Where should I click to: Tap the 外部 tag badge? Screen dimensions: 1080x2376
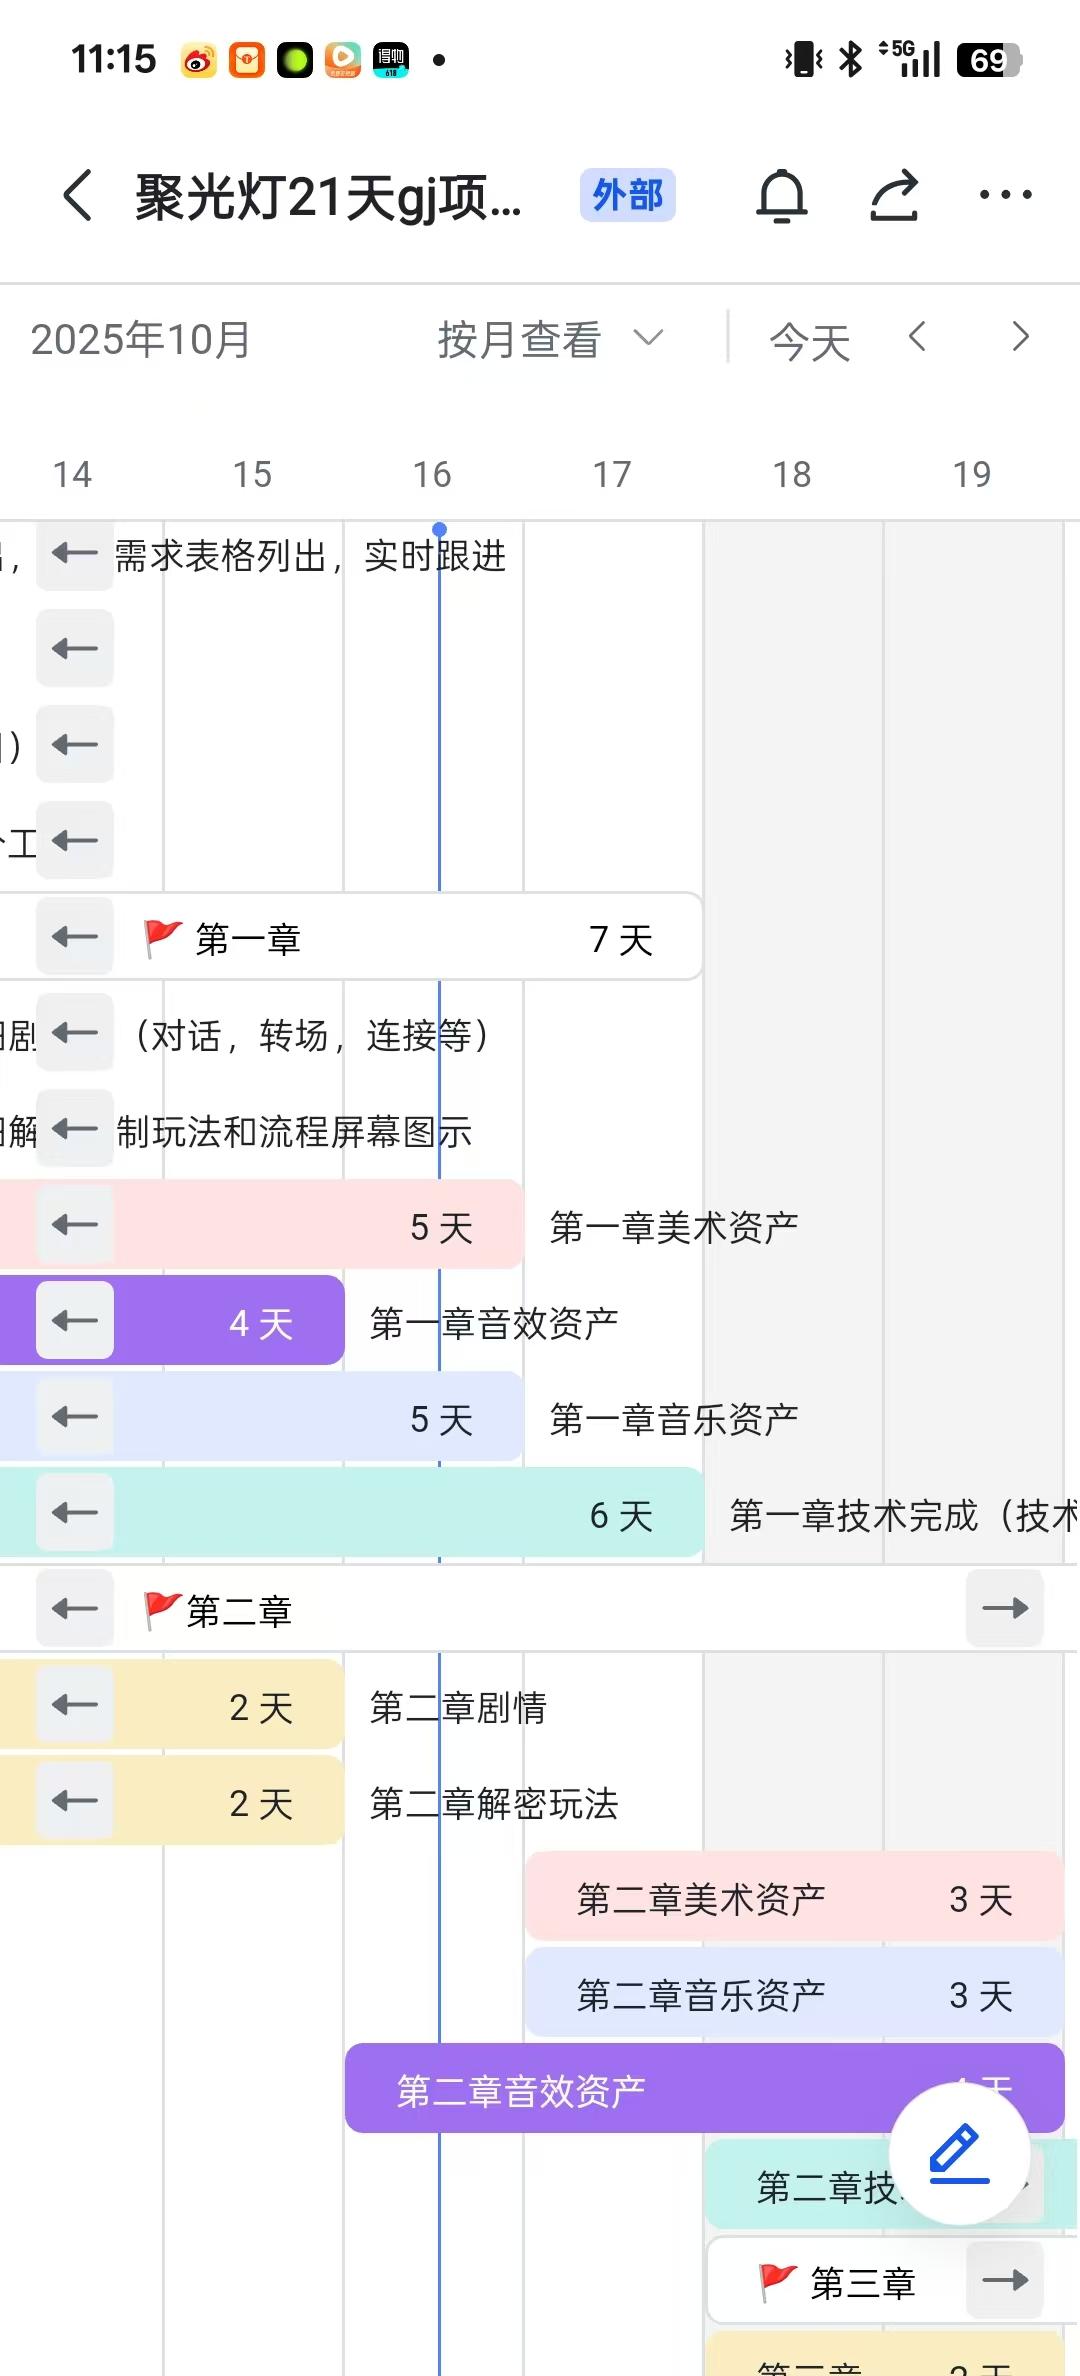(x=627, y=195)
